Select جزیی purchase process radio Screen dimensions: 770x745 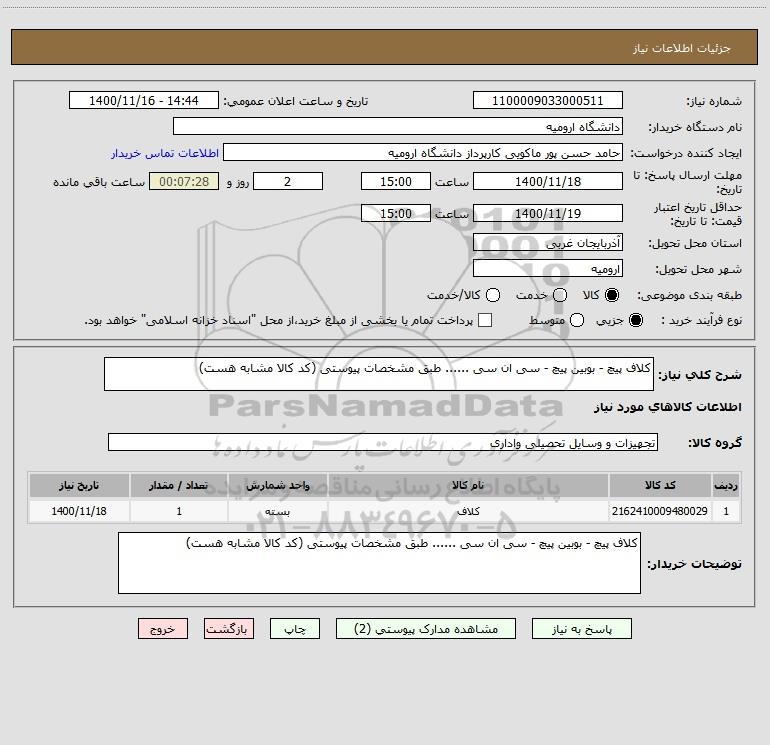pos(636,320)
